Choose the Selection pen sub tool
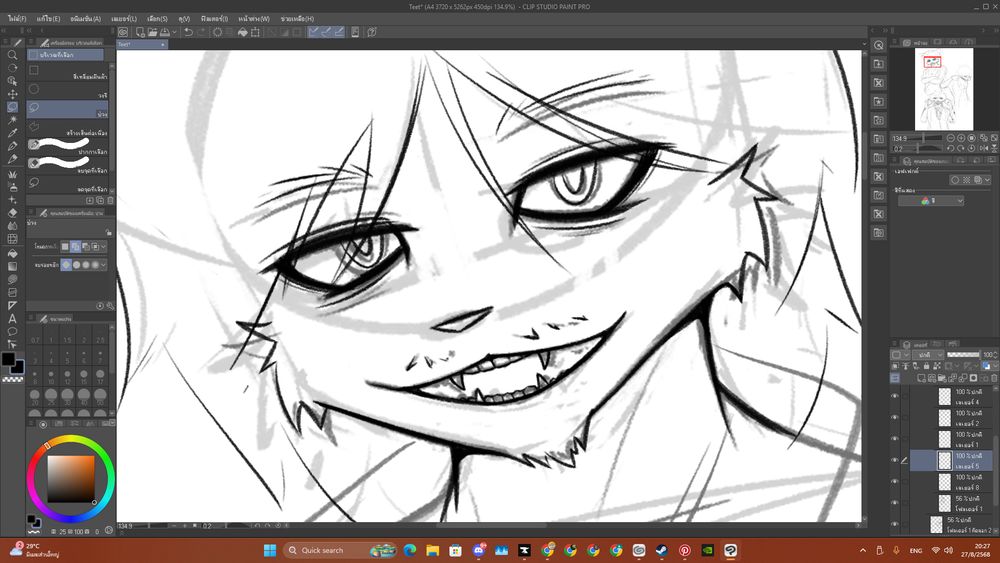 point(68,145)
